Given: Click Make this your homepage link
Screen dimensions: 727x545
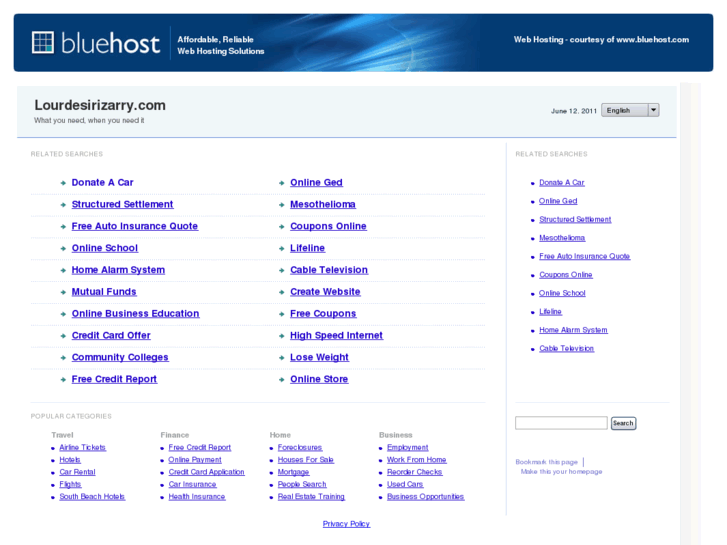Looking at the screenshot, I should pyautogui.click(x=561, y=472).
